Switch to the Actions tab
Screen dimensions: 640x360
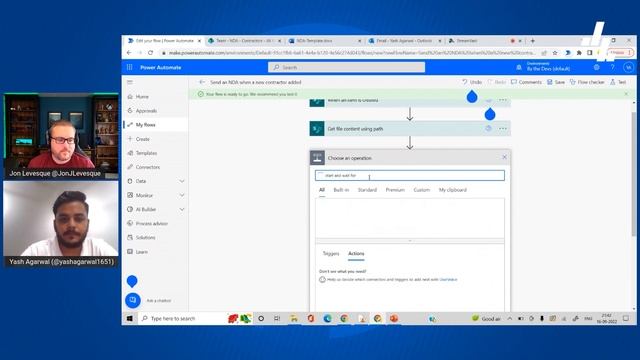coord(356,253)
